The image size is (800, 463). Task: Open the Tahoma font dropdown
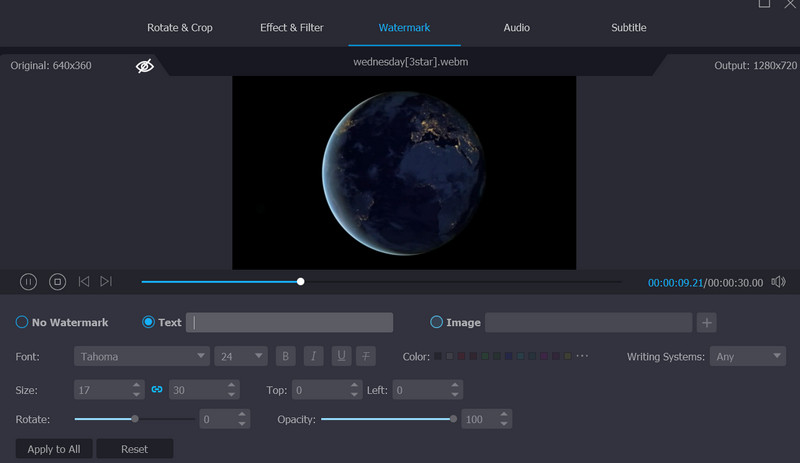tap(140, 356)
